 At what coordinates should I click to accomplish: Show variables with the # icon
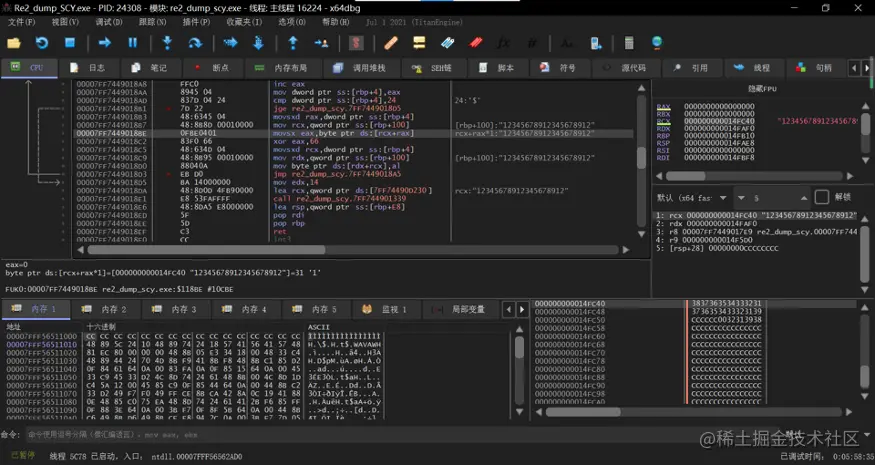(532, 43)
